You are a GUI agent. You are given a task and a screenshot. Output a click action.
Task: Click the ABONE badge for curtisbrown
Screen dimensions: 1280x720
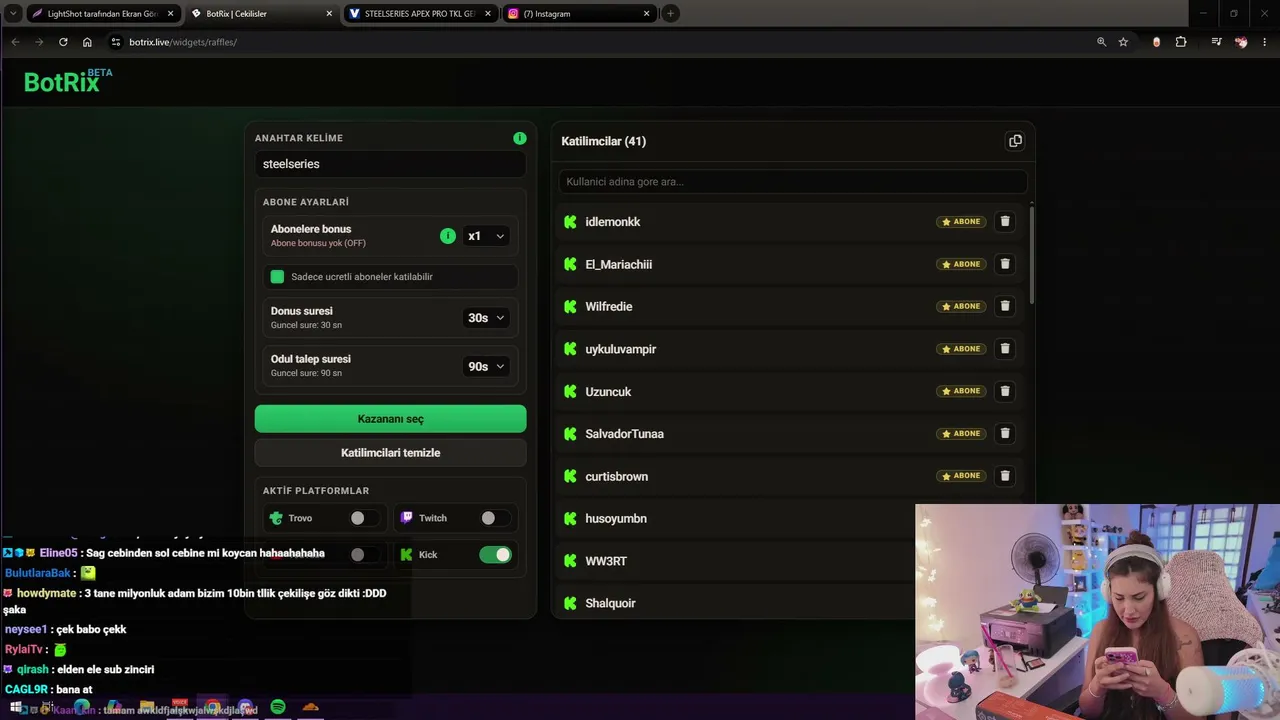click(x=961, y=476)
